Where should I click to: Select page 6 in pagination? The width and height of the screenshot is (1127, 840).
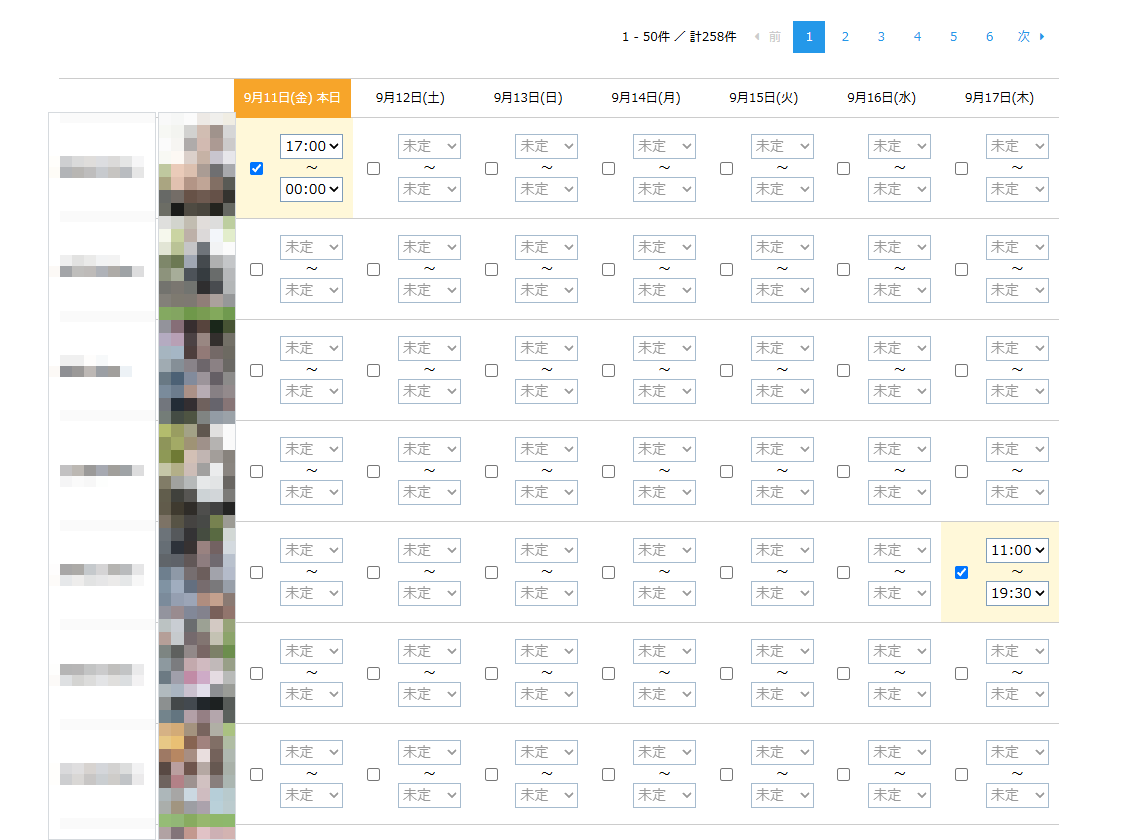[x=989, y=37]
